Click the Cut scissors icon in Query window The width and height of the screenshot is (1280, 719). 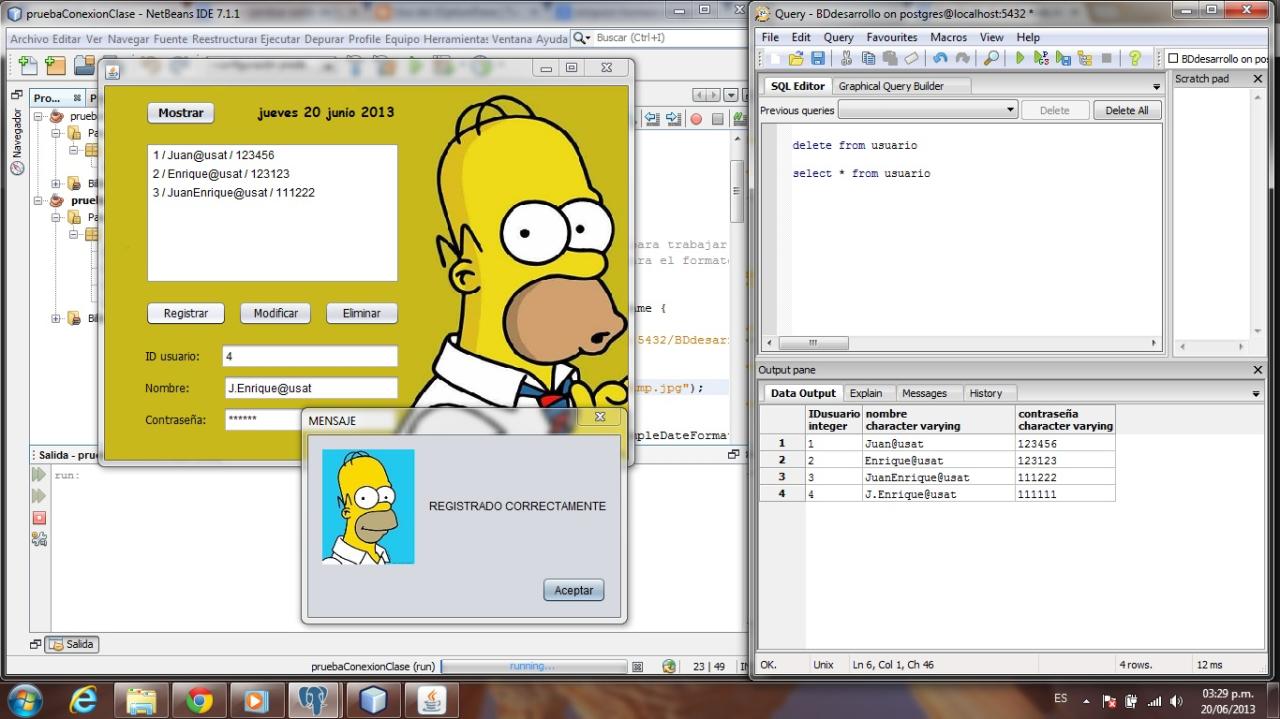(x=847, y=59)
